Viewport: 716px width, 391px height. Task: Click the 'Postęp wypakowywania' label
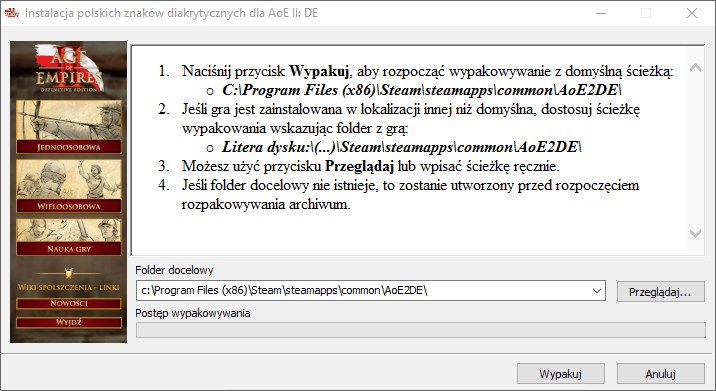(193, 313)
